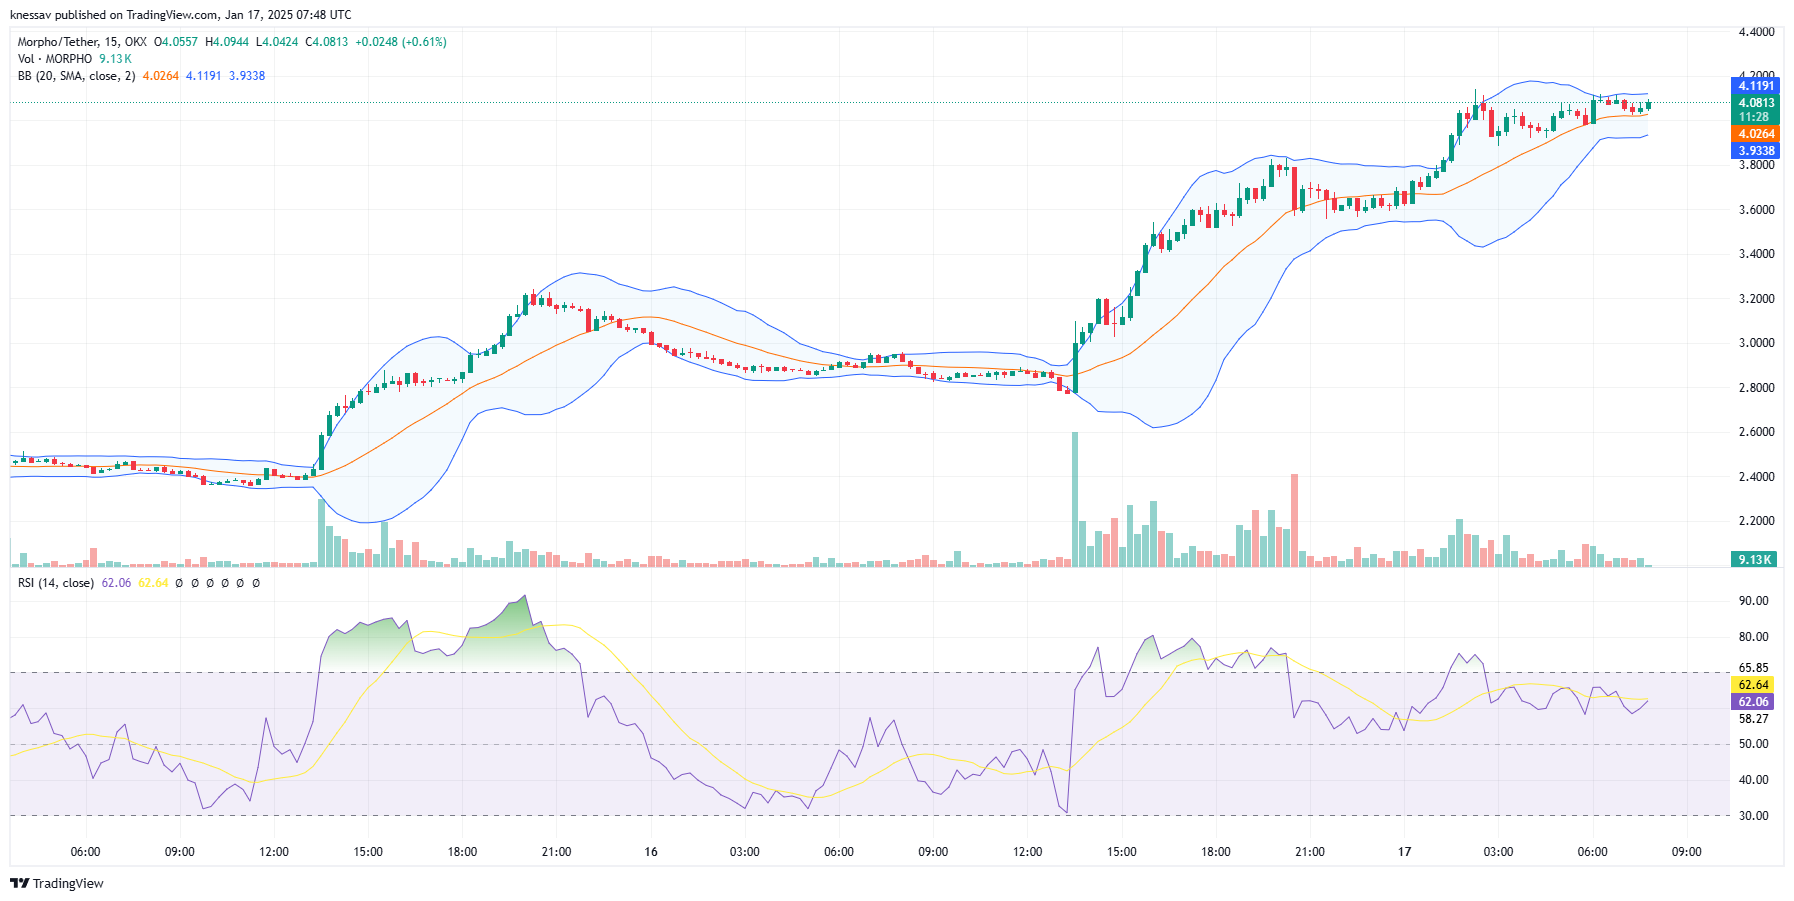
Task: Click the 50.00 RSI axis label
Action: coord(1753,744)
